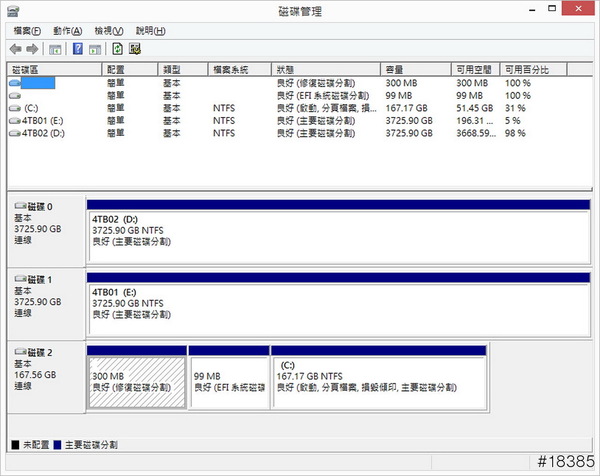
Task: Toggle the show/hide console tree icon
Action: click(x=55, y=48)
